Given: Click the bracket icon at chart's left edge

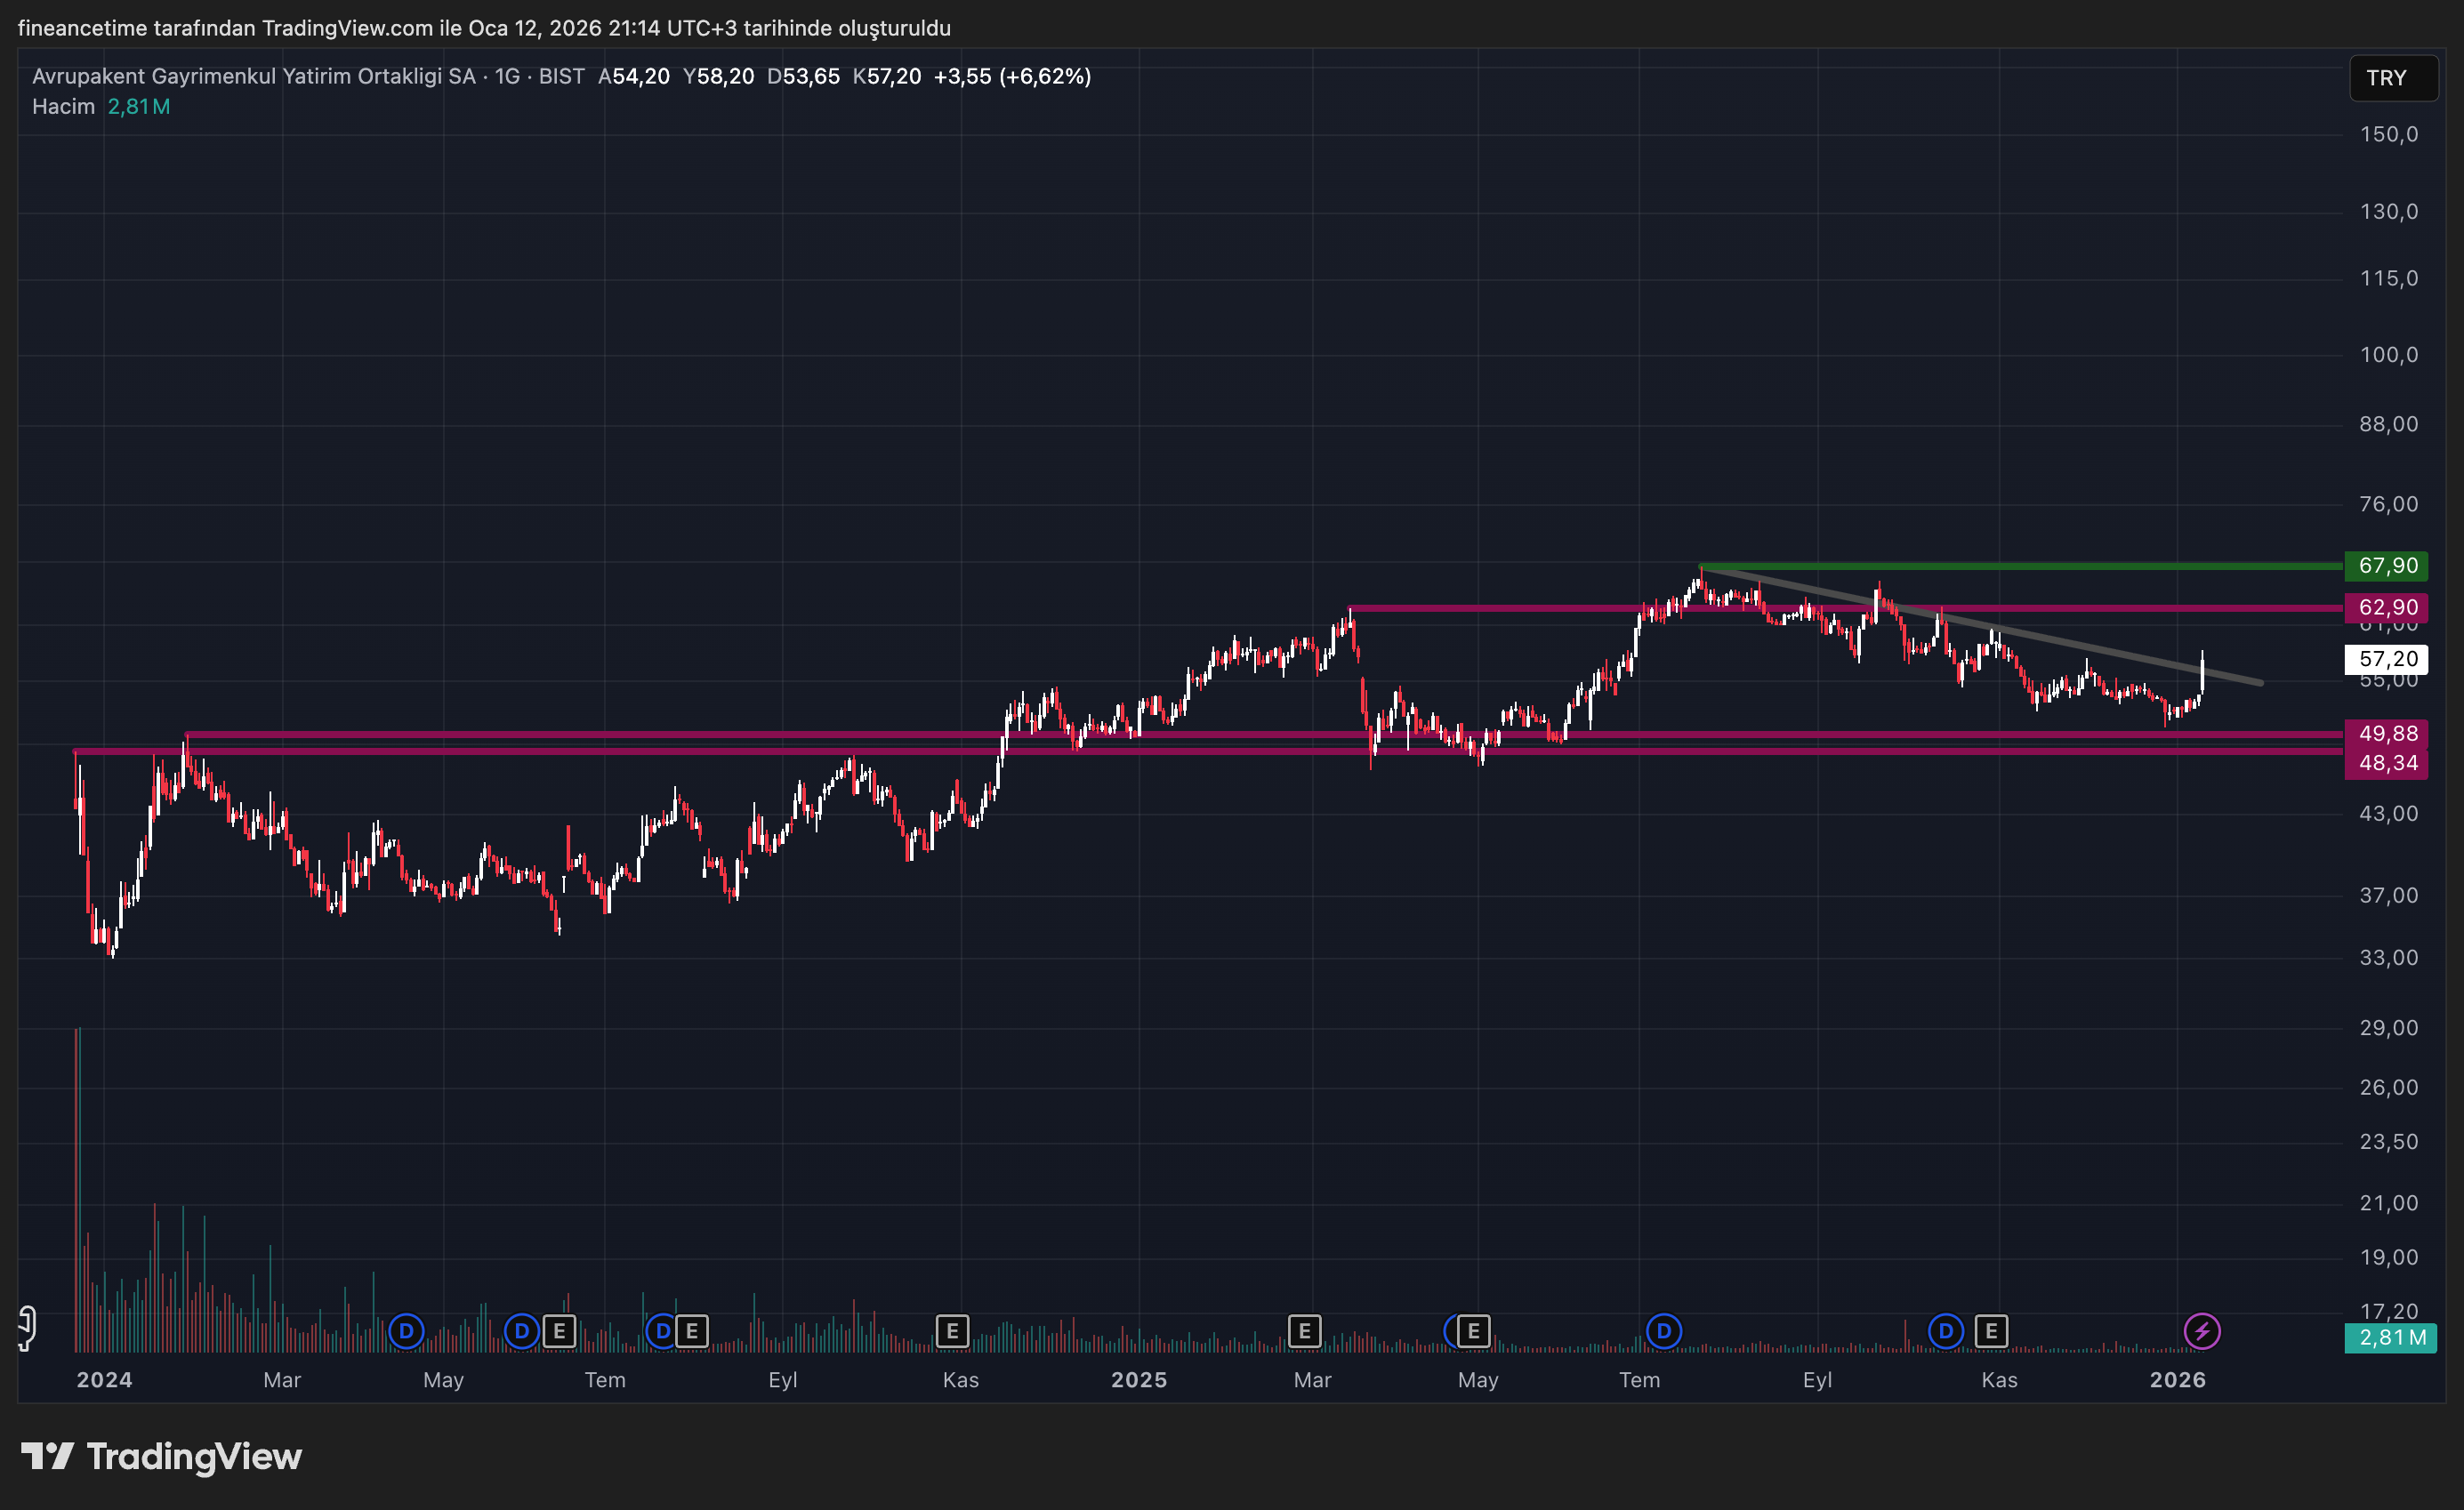Looking at the screenshot, I should coord(27,1328).
